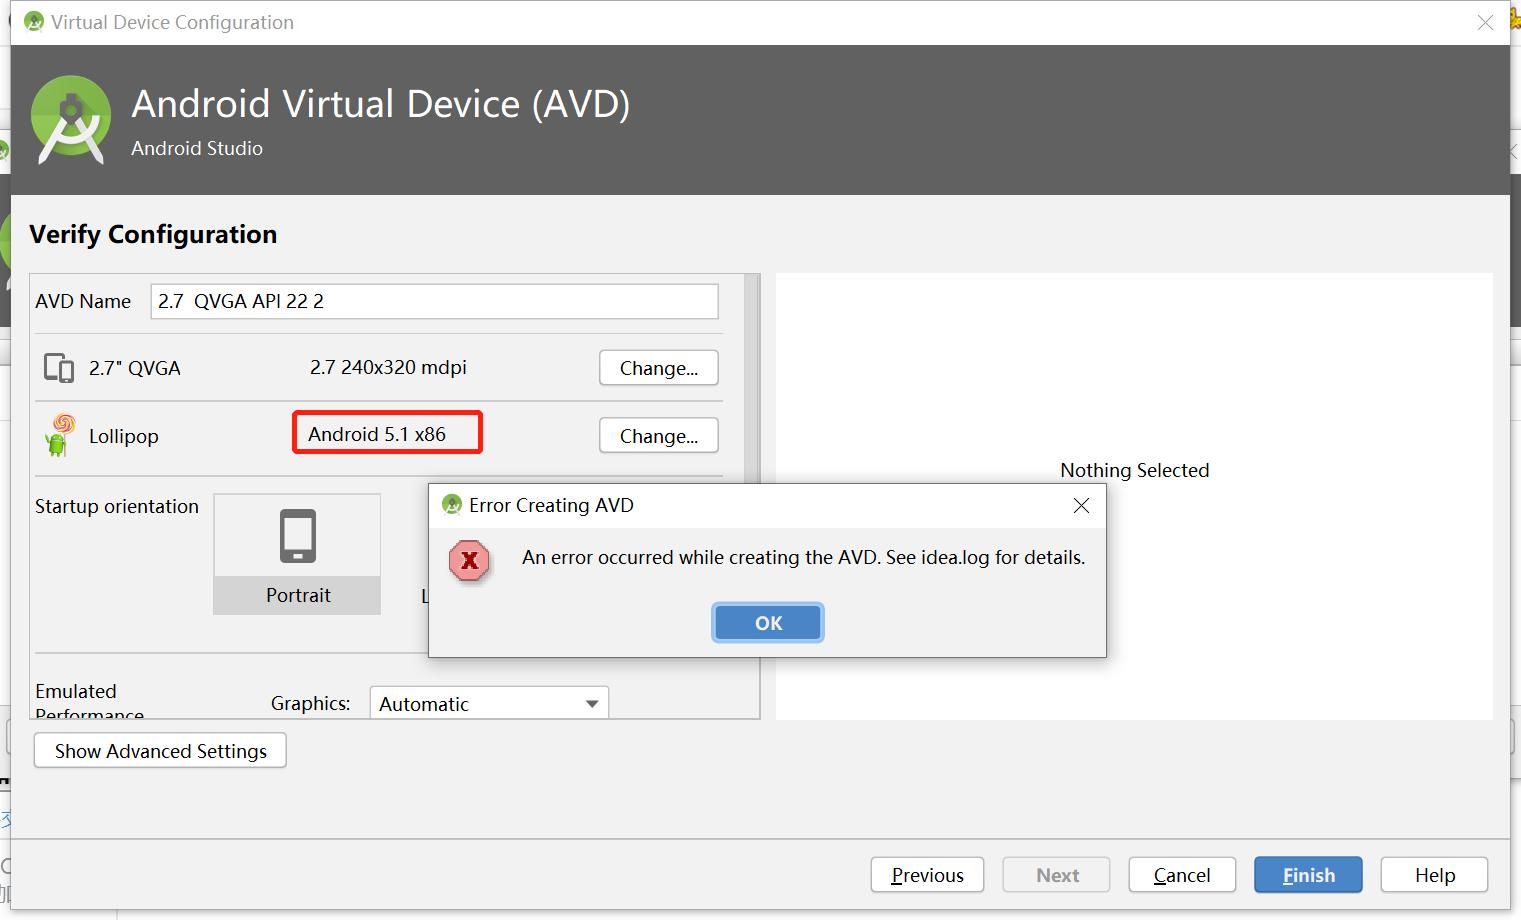Open the Graphics Automatic dropdown
The width and height of the screenshot is (1521, 920).
click(x=489, y=704)
